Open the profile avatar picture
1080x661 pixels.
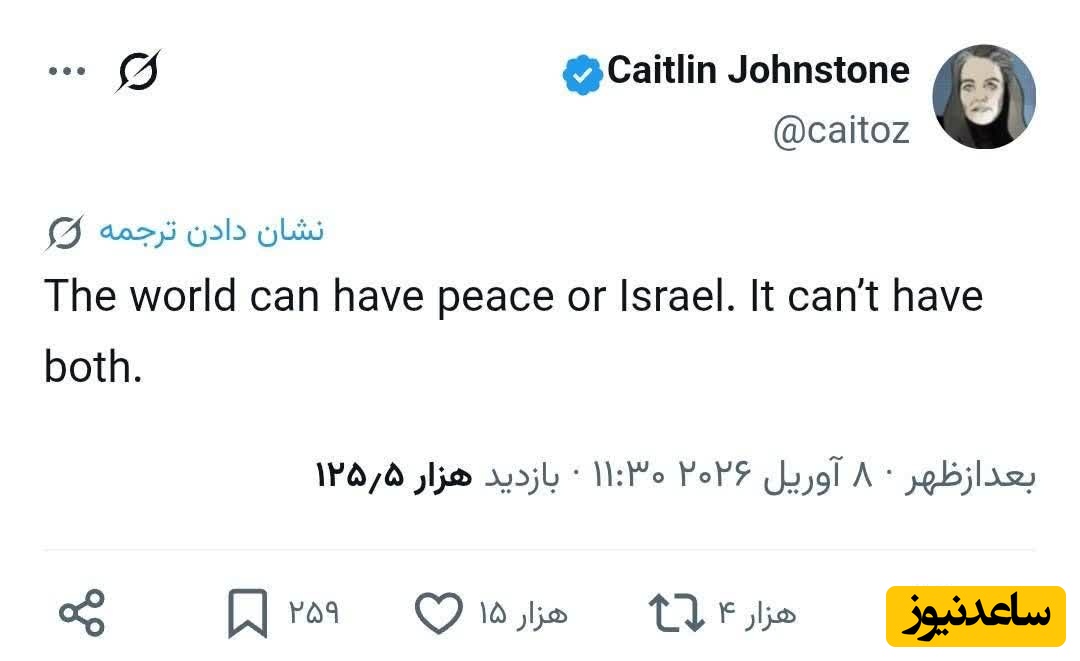(x=983, y=97)
